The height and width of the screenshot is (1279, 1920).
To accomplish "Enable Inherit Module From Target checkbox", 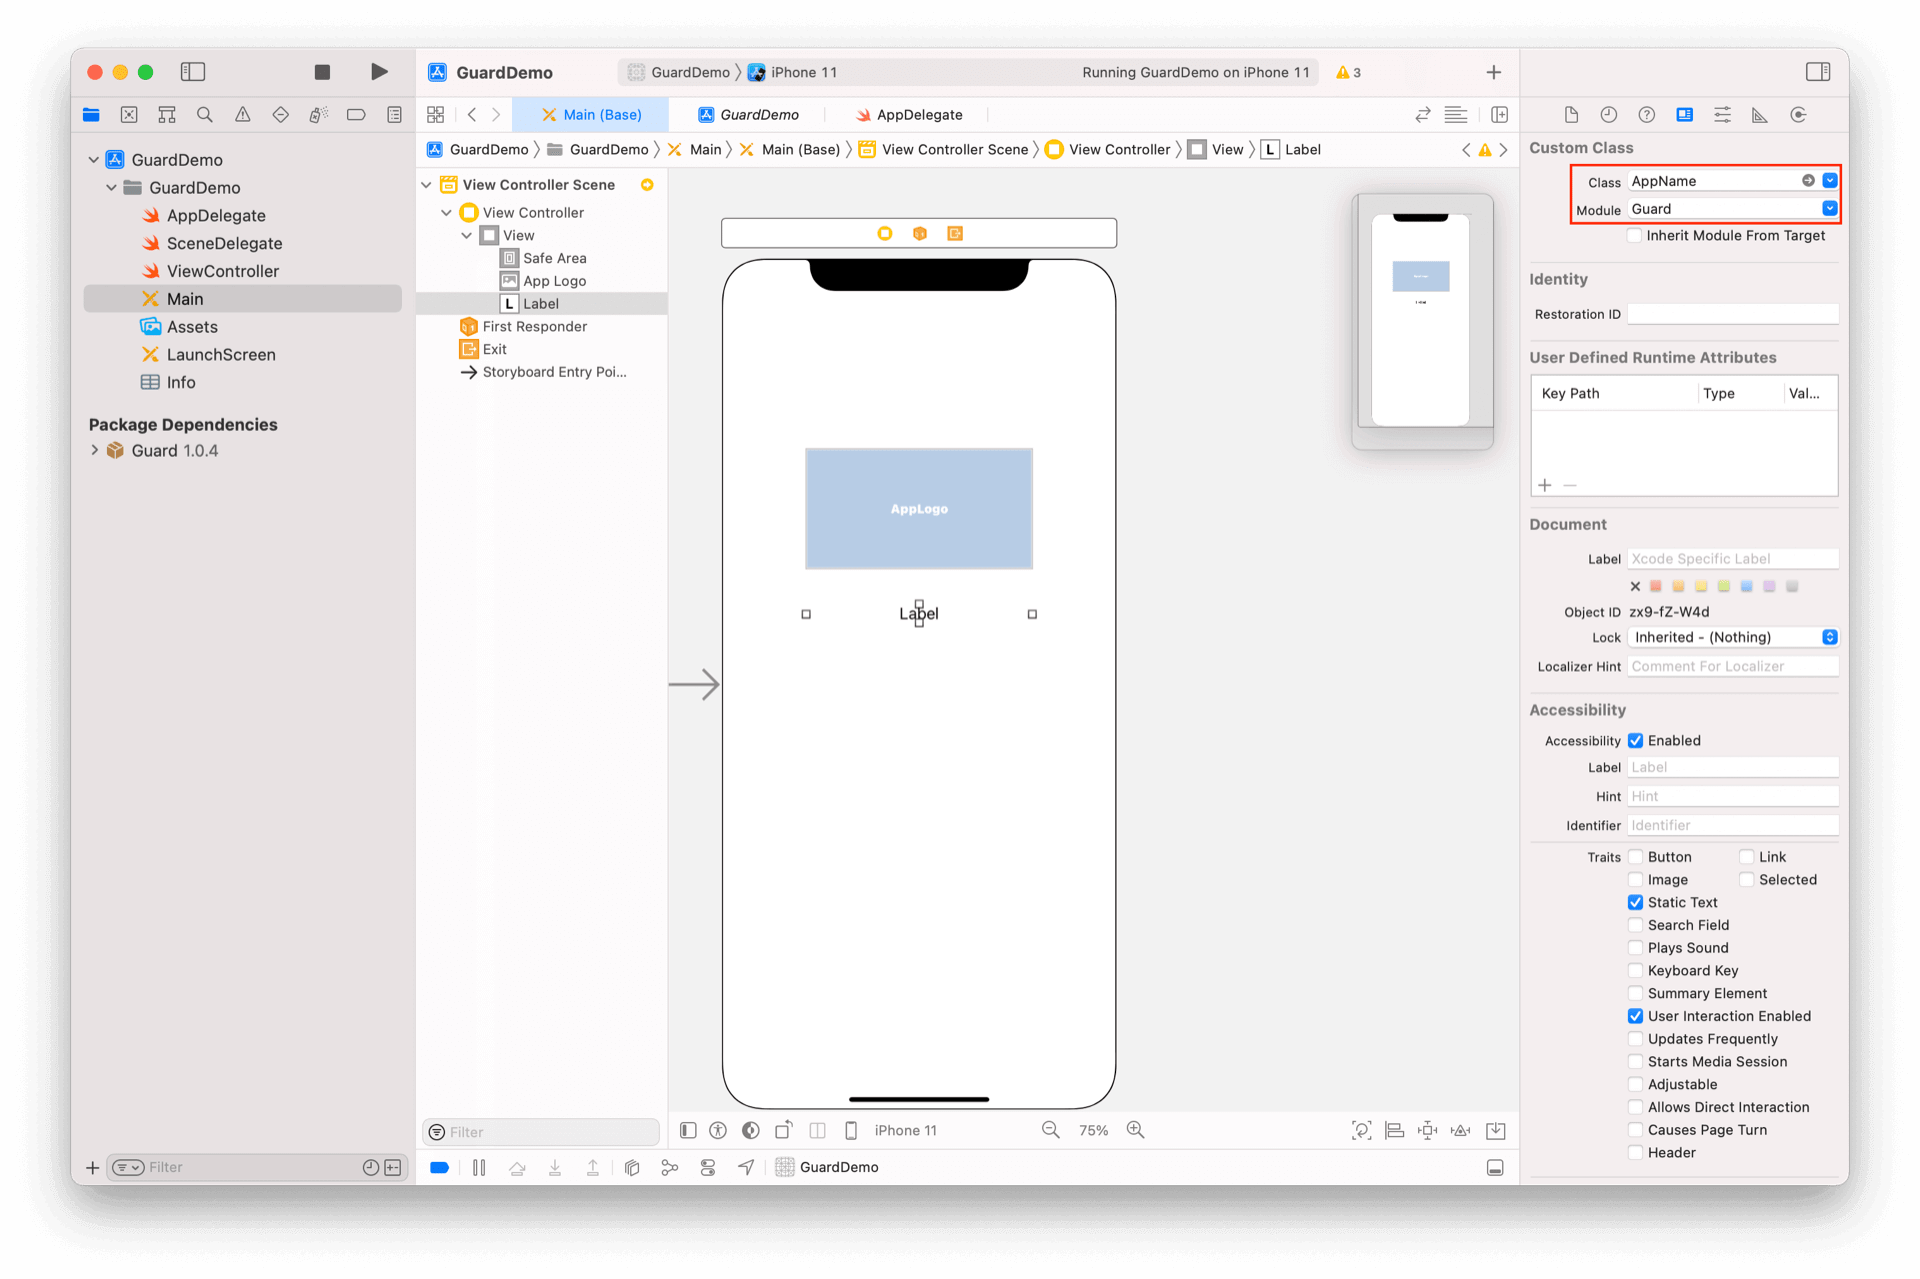I will click(x=1635, y=236).
